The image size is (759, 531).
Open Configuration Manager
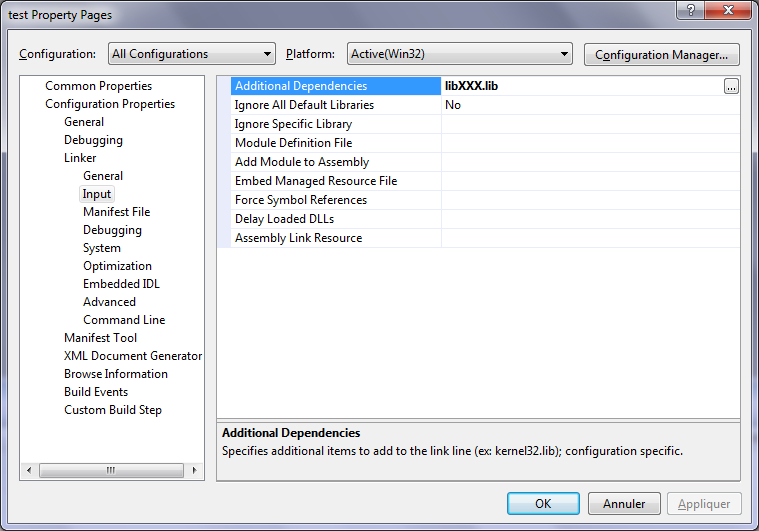[x=661, y=54]
